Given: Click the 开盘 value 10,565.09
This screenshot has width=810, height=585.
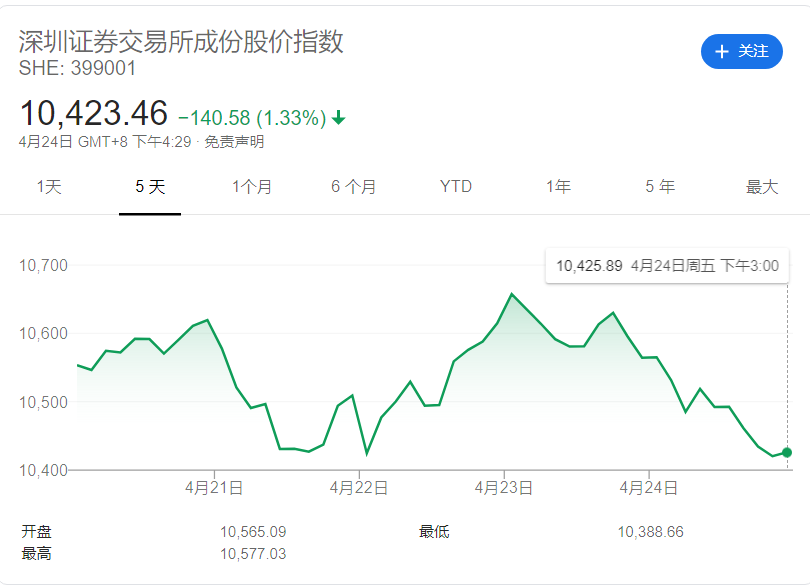Looking at the screenshot, I should (253, 532).
